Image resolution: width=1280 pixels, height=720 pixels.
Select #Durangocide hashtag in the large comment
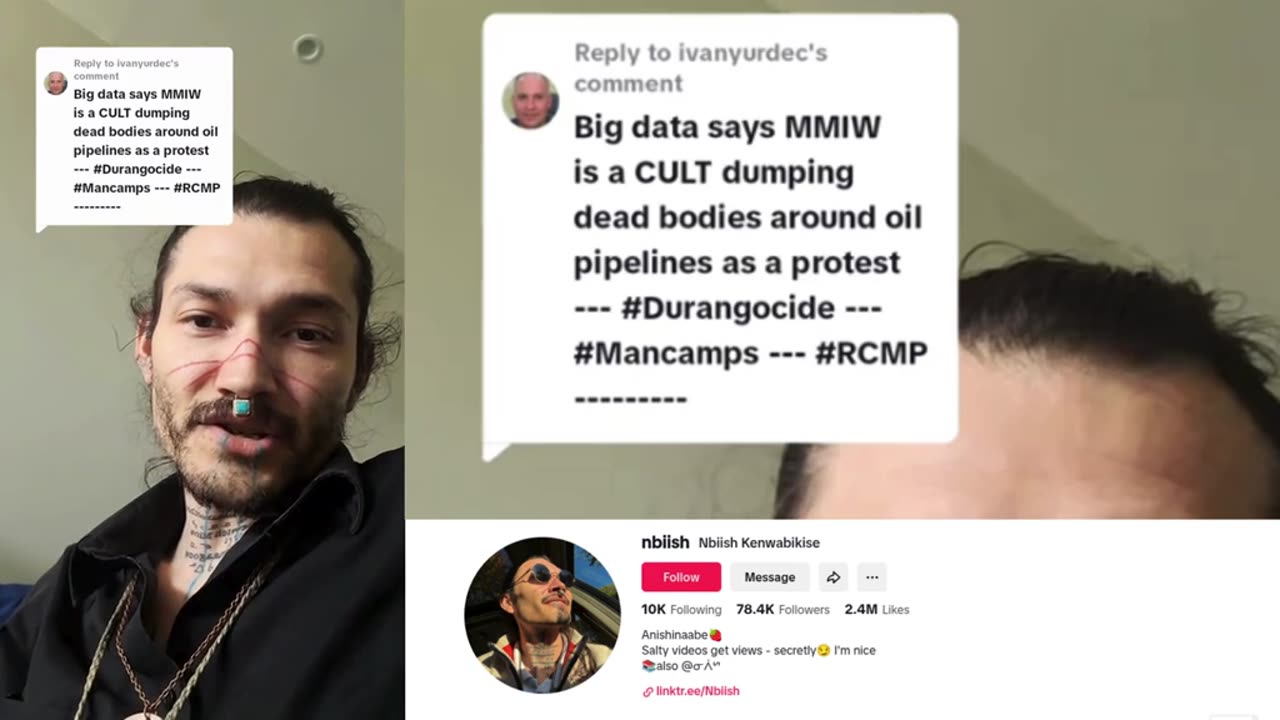click(x=728, y=307)
